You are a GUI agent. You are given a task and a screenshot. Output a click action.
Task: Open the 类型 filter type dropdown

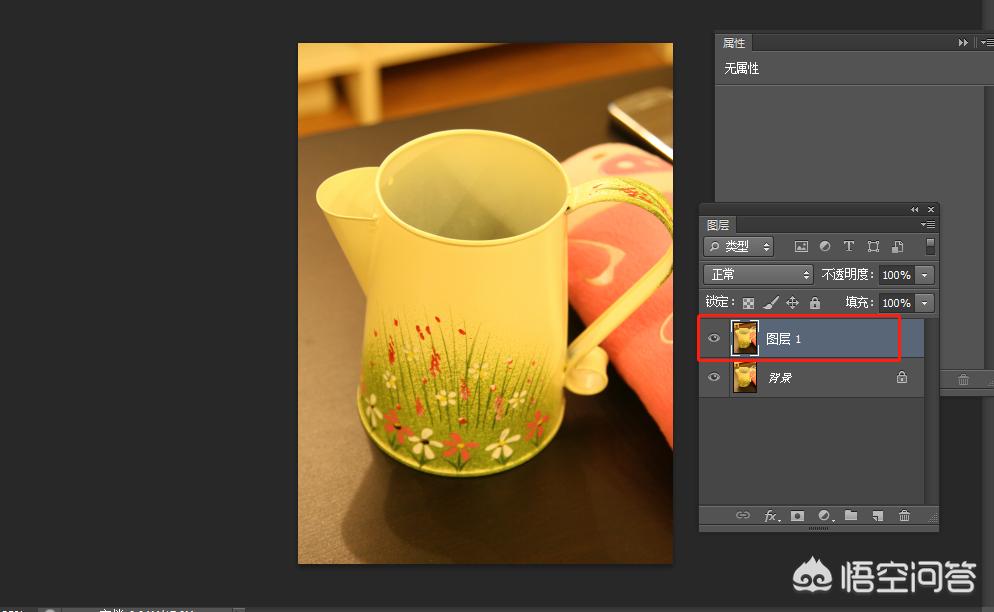click(x=738, y=246)
